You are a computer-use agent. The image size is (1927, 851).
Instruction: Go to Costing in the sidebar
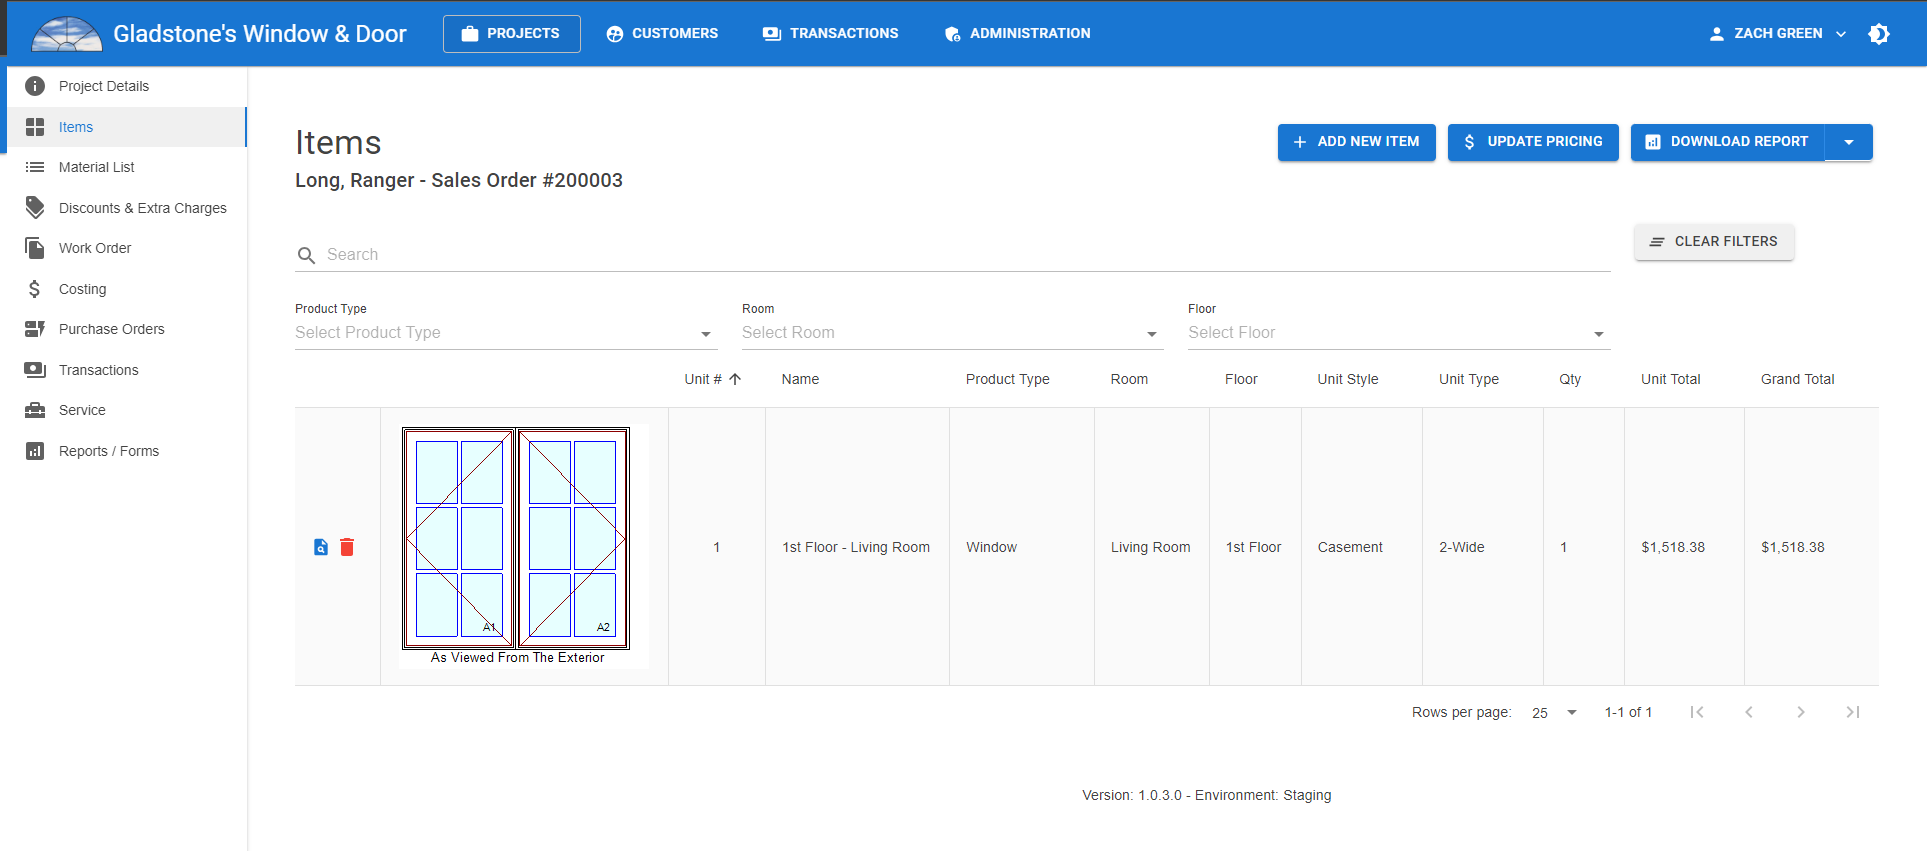[82, 289]
